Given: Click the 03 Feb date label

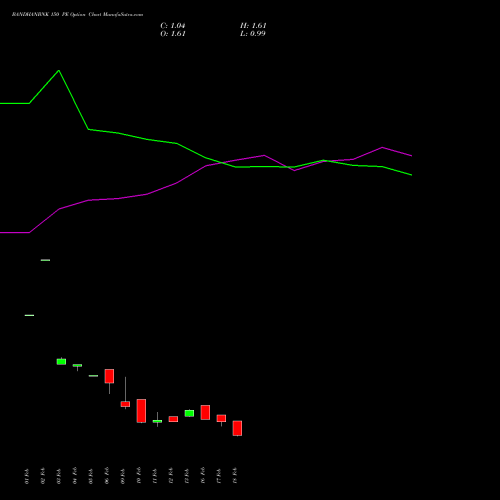Looking at the screenshot, I should (59, 476).
